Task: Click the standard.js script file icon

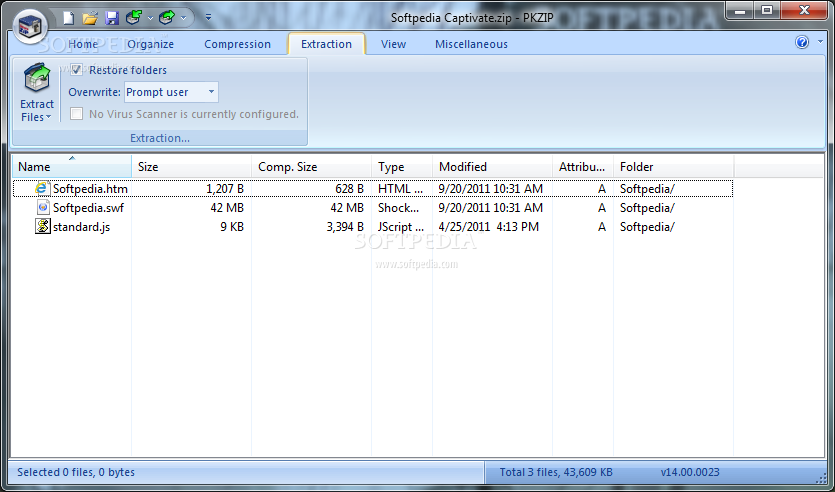Action: click(x=43, y=227)
